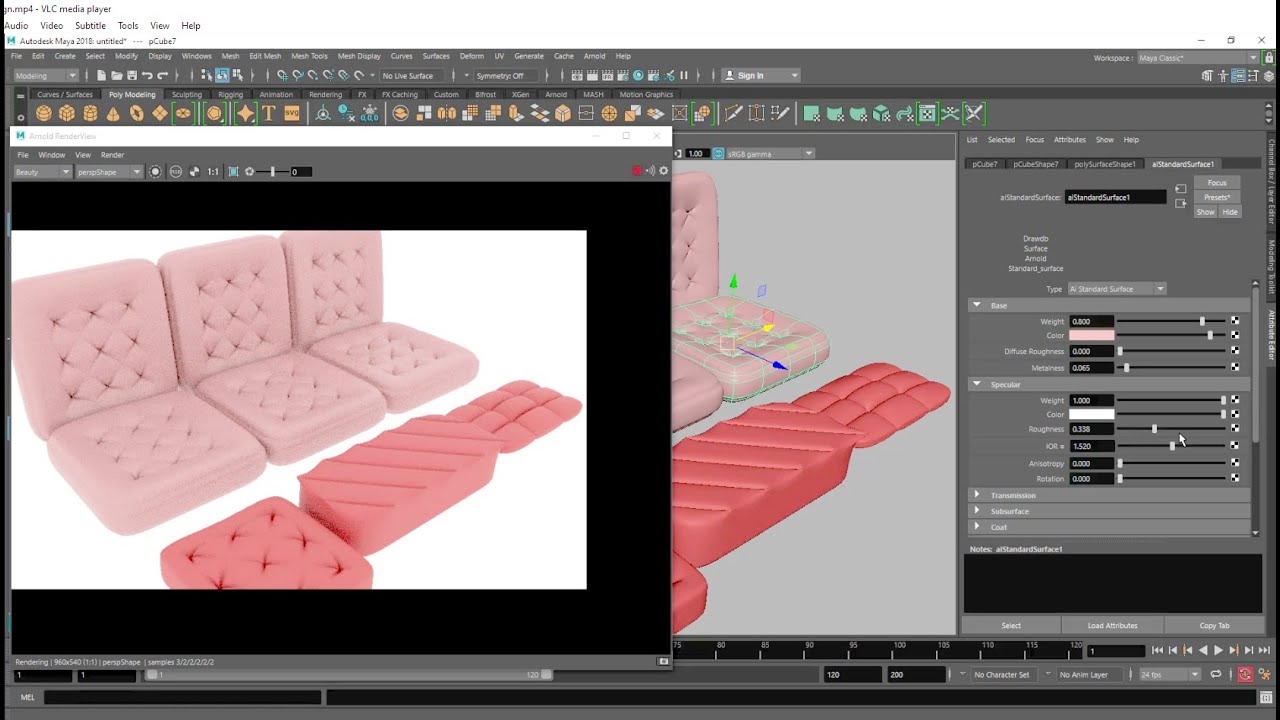The height and width of the screenshot is (720, 1280).
Task: Click the workspace lock icon
Action: click(x=1269, y=58)
